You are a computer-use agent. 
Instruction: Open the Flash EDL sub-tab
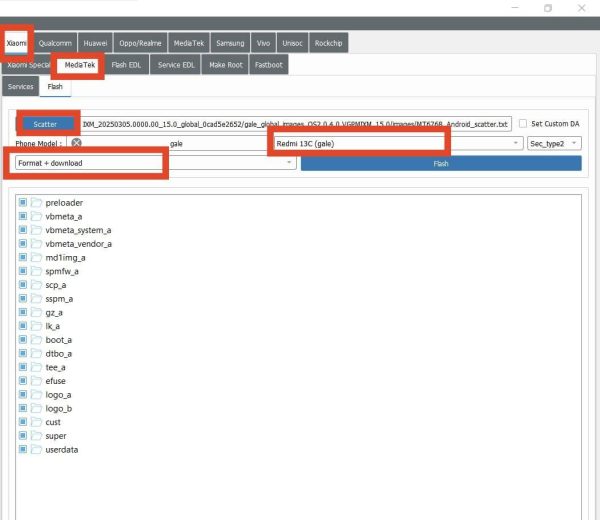(126, 65)
